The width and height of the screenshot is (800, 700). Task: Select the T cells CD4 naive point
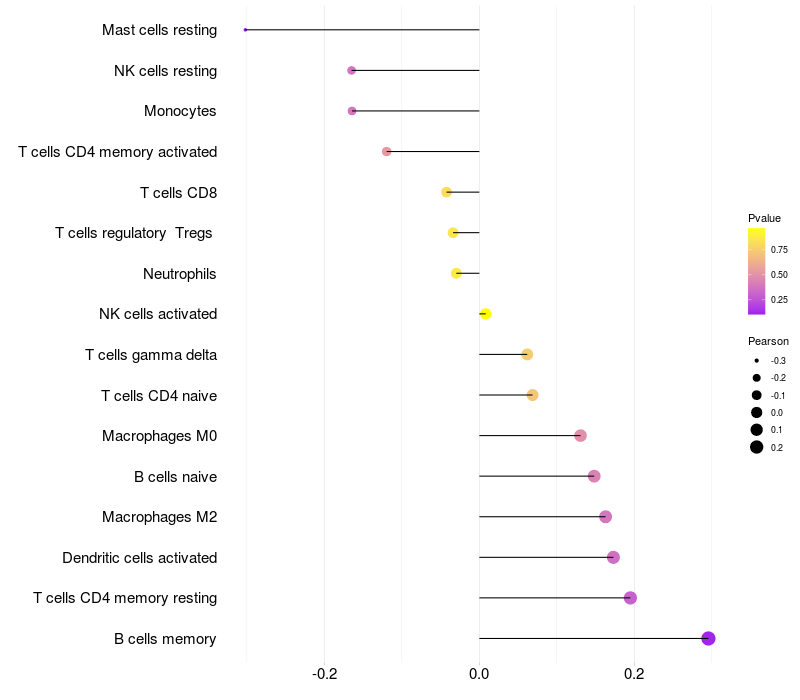[x=532, y=395]
